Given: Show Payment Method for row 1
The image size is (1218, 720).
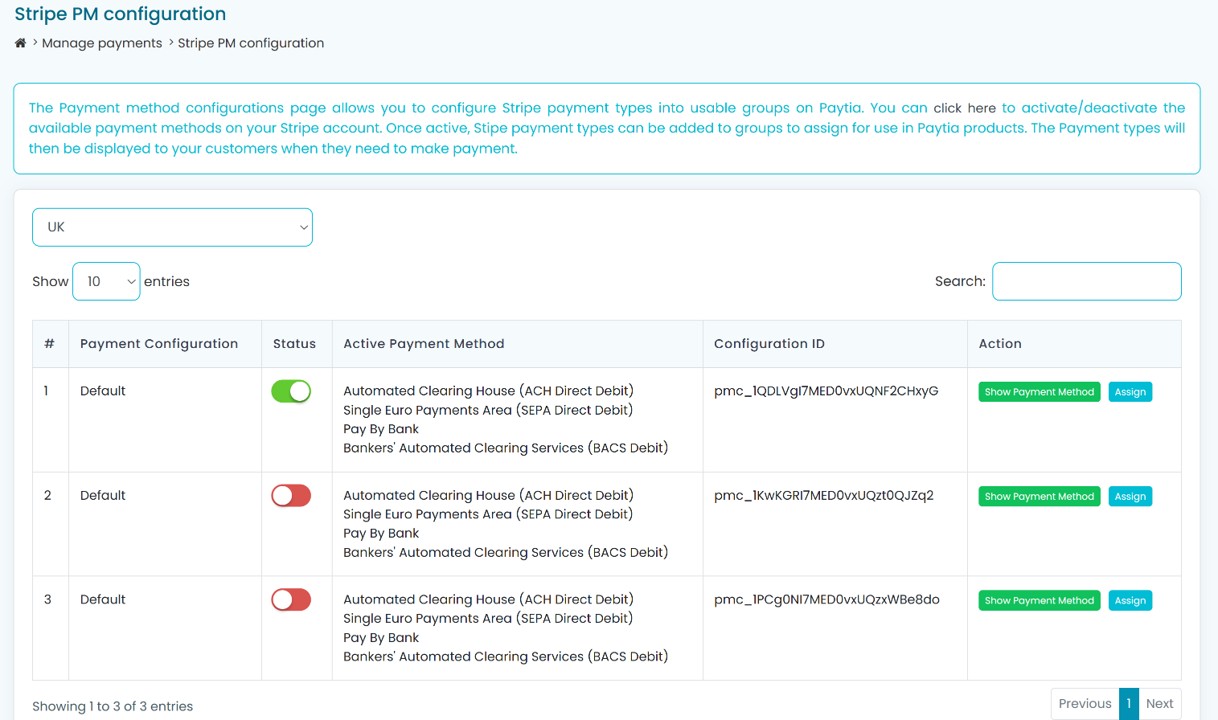Looking at the screenshot, I should tap(1039, 392).
